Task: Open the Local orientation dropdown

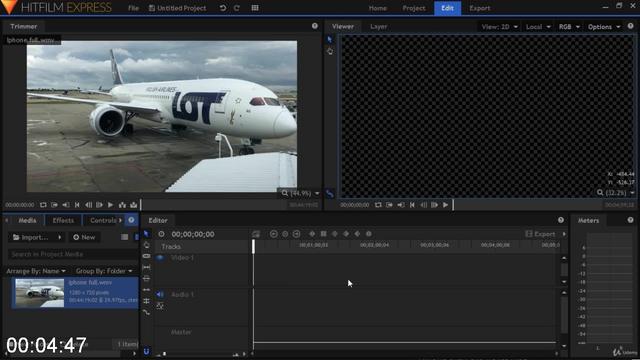Action: (x=538, y=27)
